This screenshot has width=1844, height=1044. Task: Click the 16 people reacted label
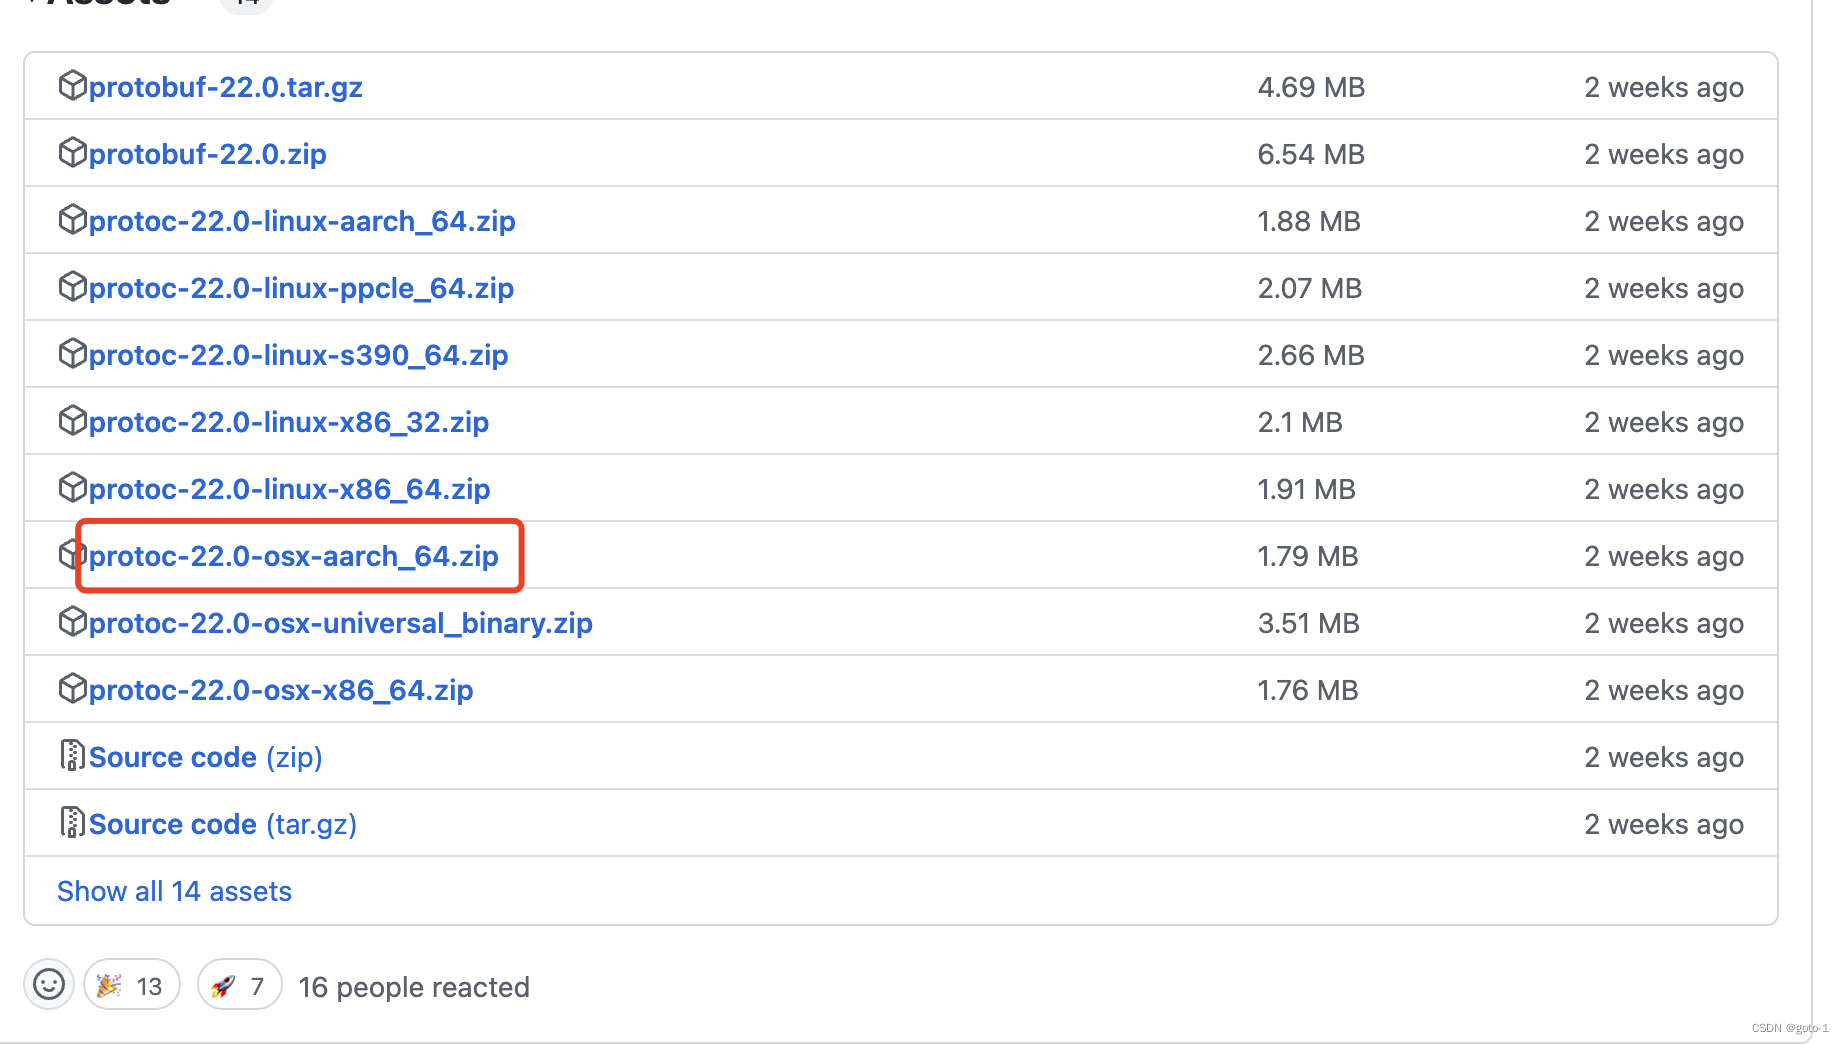point(414,987)
